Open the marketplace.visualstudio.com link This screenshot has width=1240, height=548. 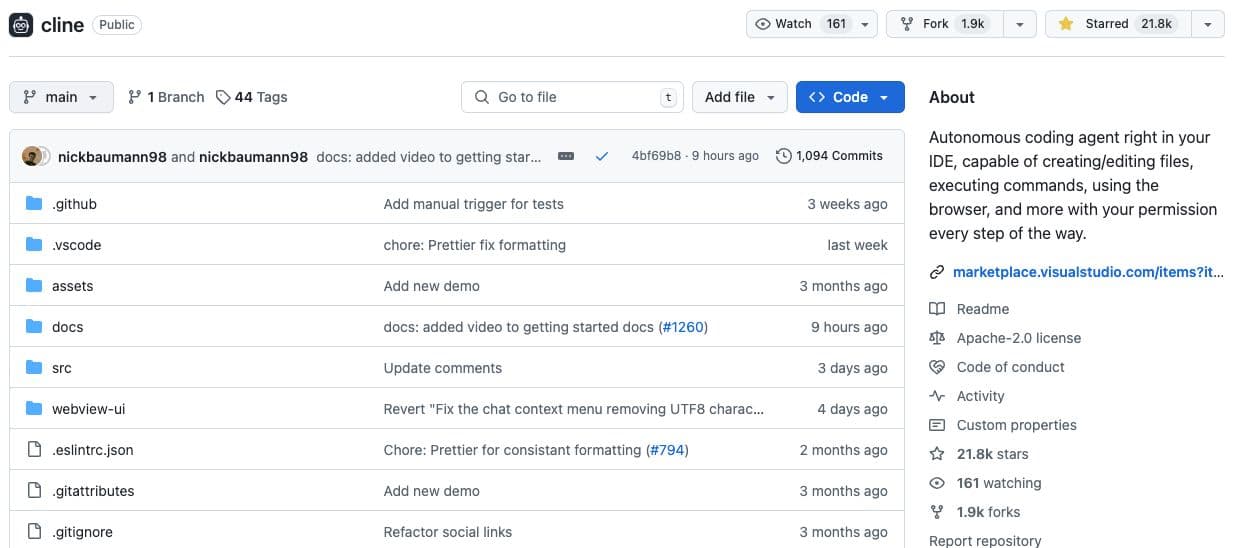1087,272
